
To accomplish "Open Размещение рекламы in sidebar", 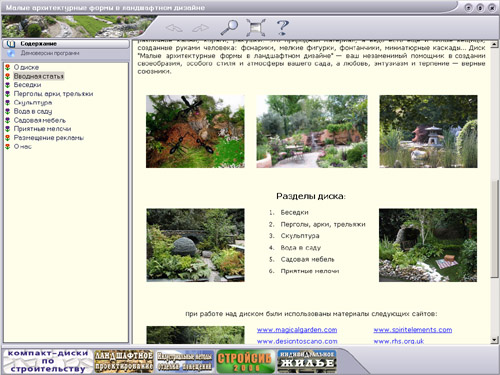I will [x=49, y=138].
